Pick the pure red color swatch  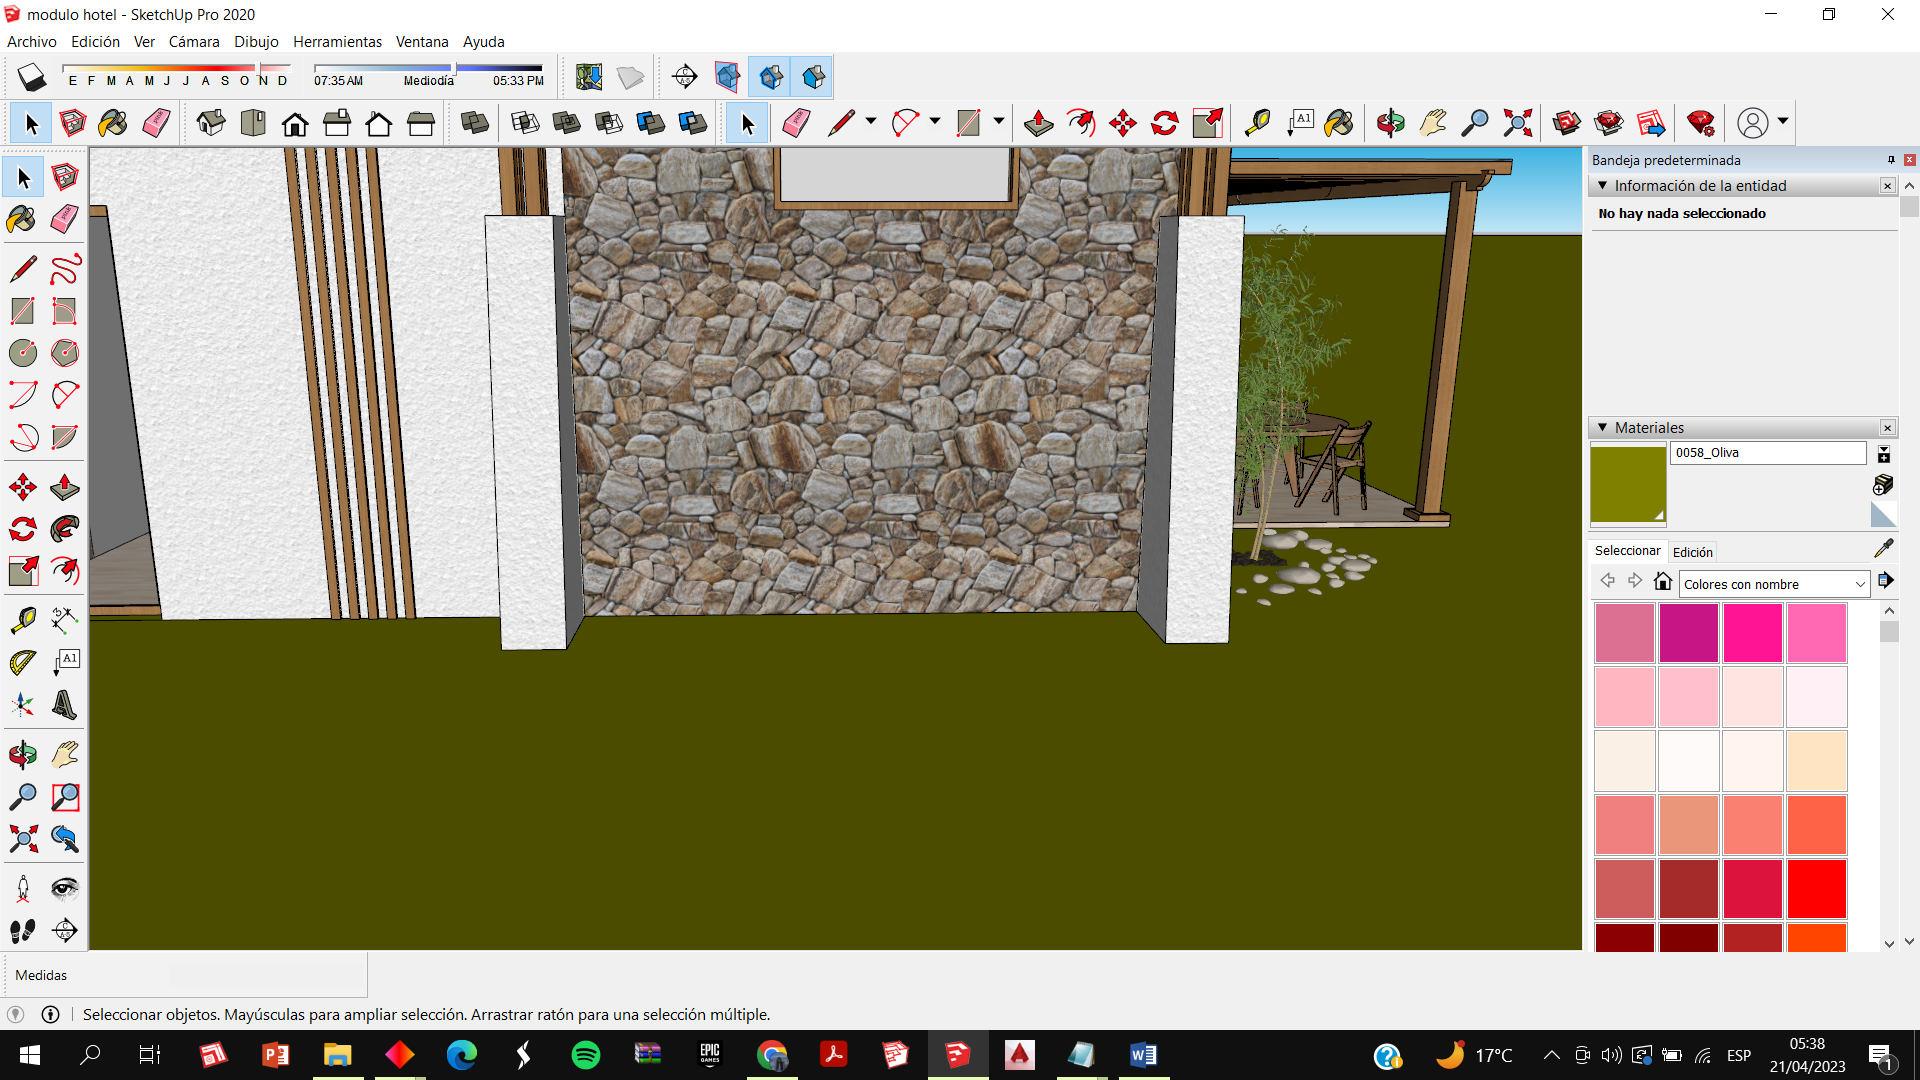click(1816, 889)
